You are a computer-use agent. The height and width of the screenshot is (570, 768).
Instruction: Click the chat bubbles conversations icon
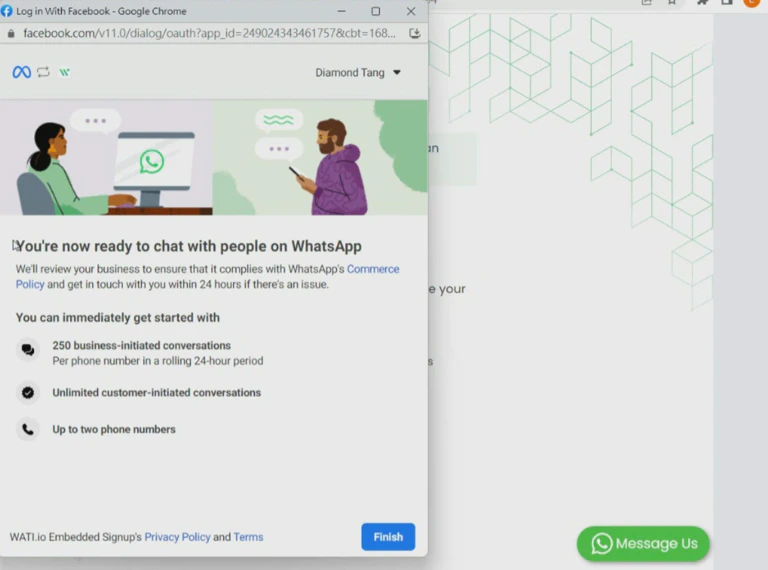point(28,350)
